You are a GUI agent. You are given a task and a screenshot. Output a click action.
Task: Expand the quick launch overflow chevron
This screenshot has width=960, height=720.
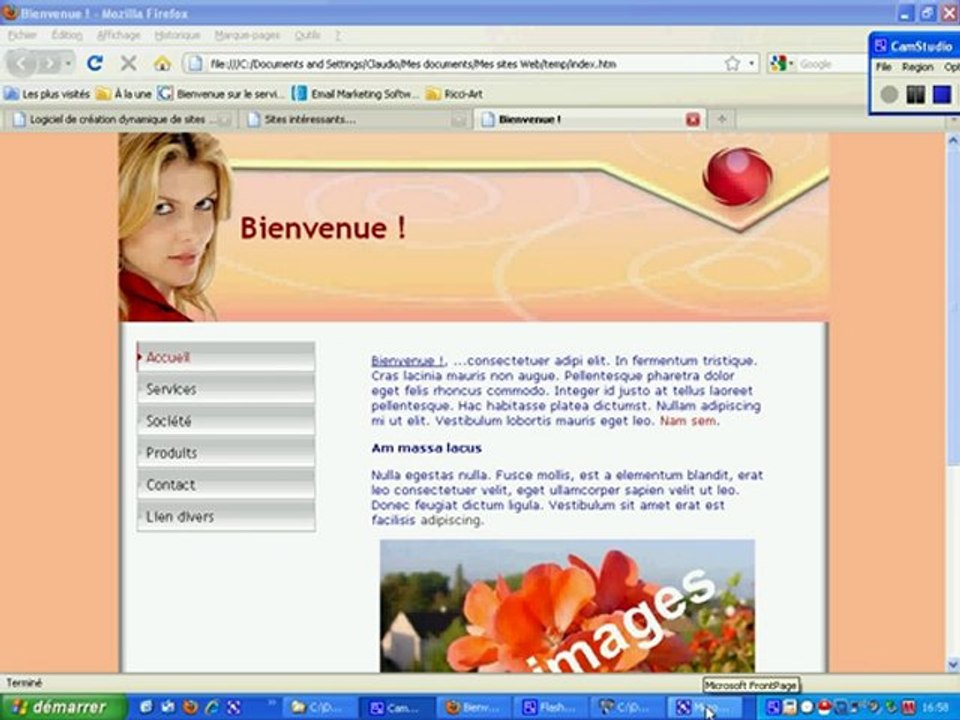click(271, 703)
